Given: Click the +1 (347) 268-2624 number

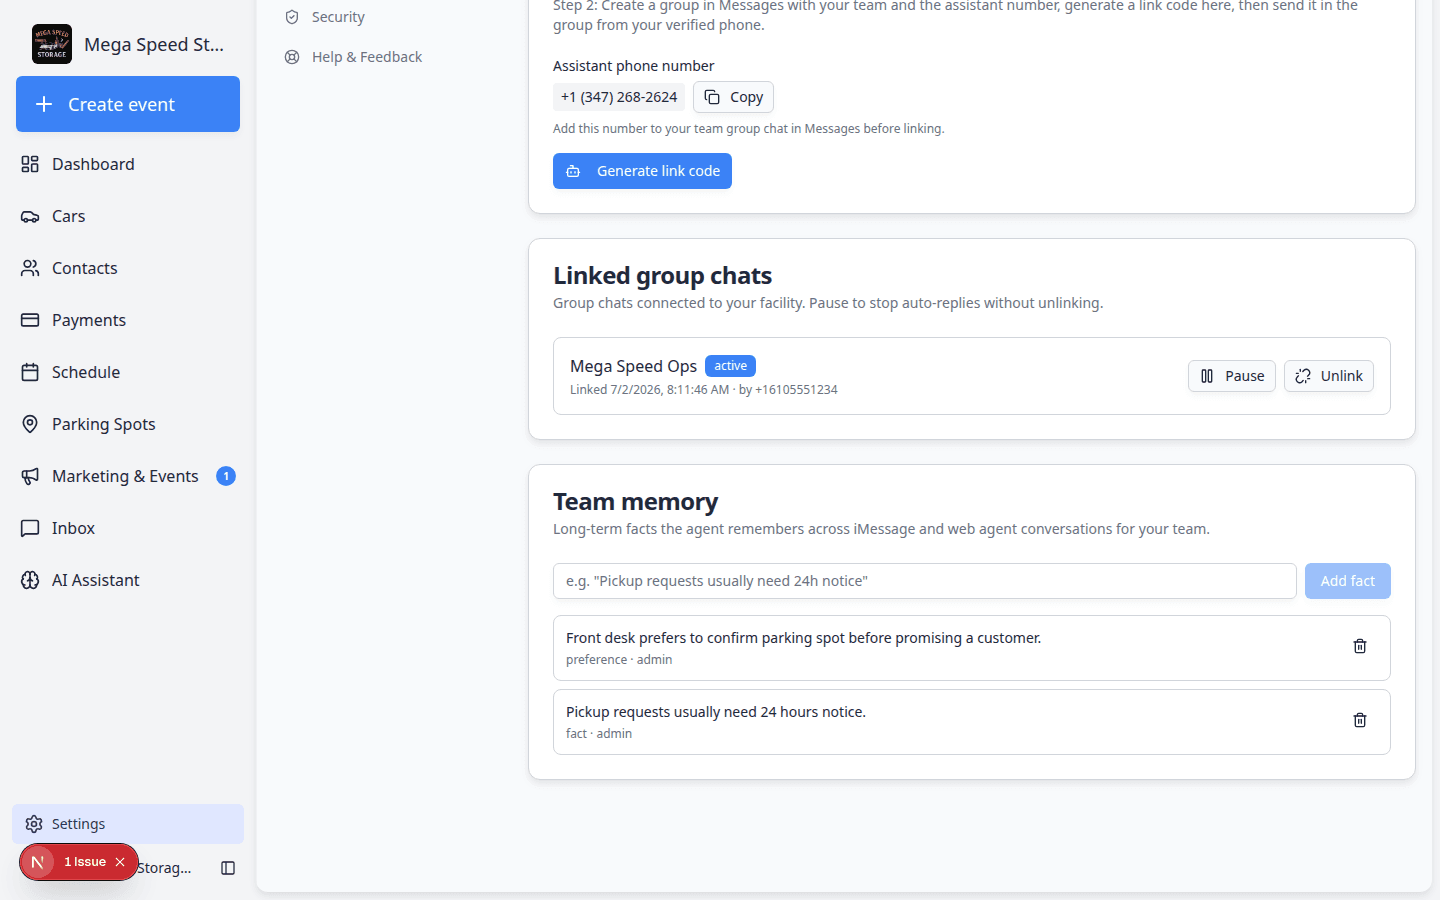Looking at the screenshot, I should pyautogui.click(x=619, y=97).
